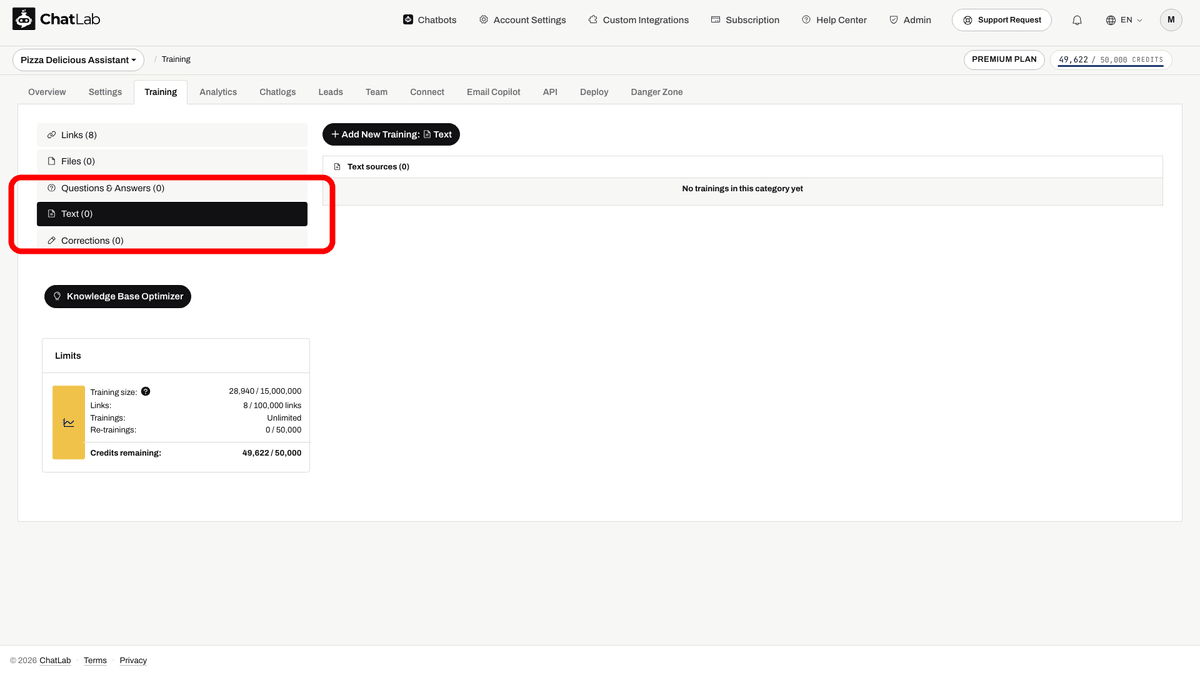Viewport: 1200px width, 675px height.
Task: Click the Support Request button
Action: tap(1001, 20)
